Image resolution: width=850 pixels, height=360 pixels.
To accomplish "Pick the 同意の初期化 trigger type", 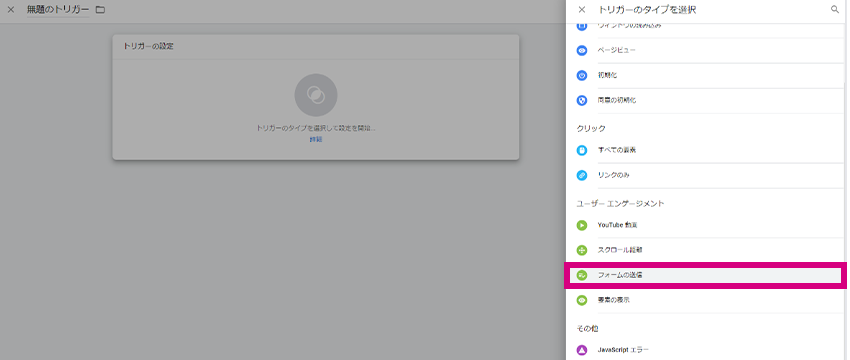I will click(706, 100).
